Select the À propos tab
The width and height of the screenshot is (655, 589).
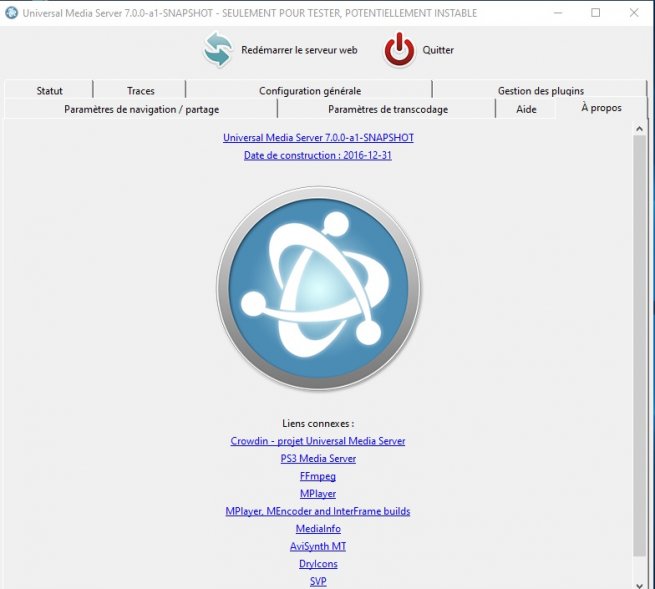point(601,108)
